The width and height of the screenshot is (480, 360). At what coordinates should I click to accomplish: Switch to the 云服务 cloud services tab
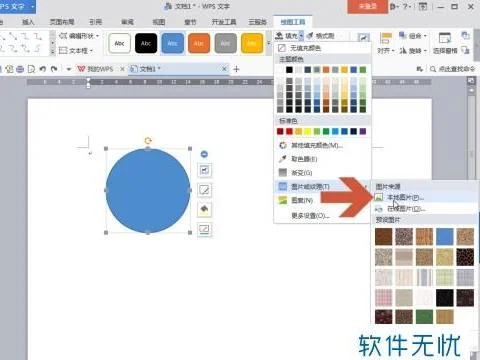257,22
